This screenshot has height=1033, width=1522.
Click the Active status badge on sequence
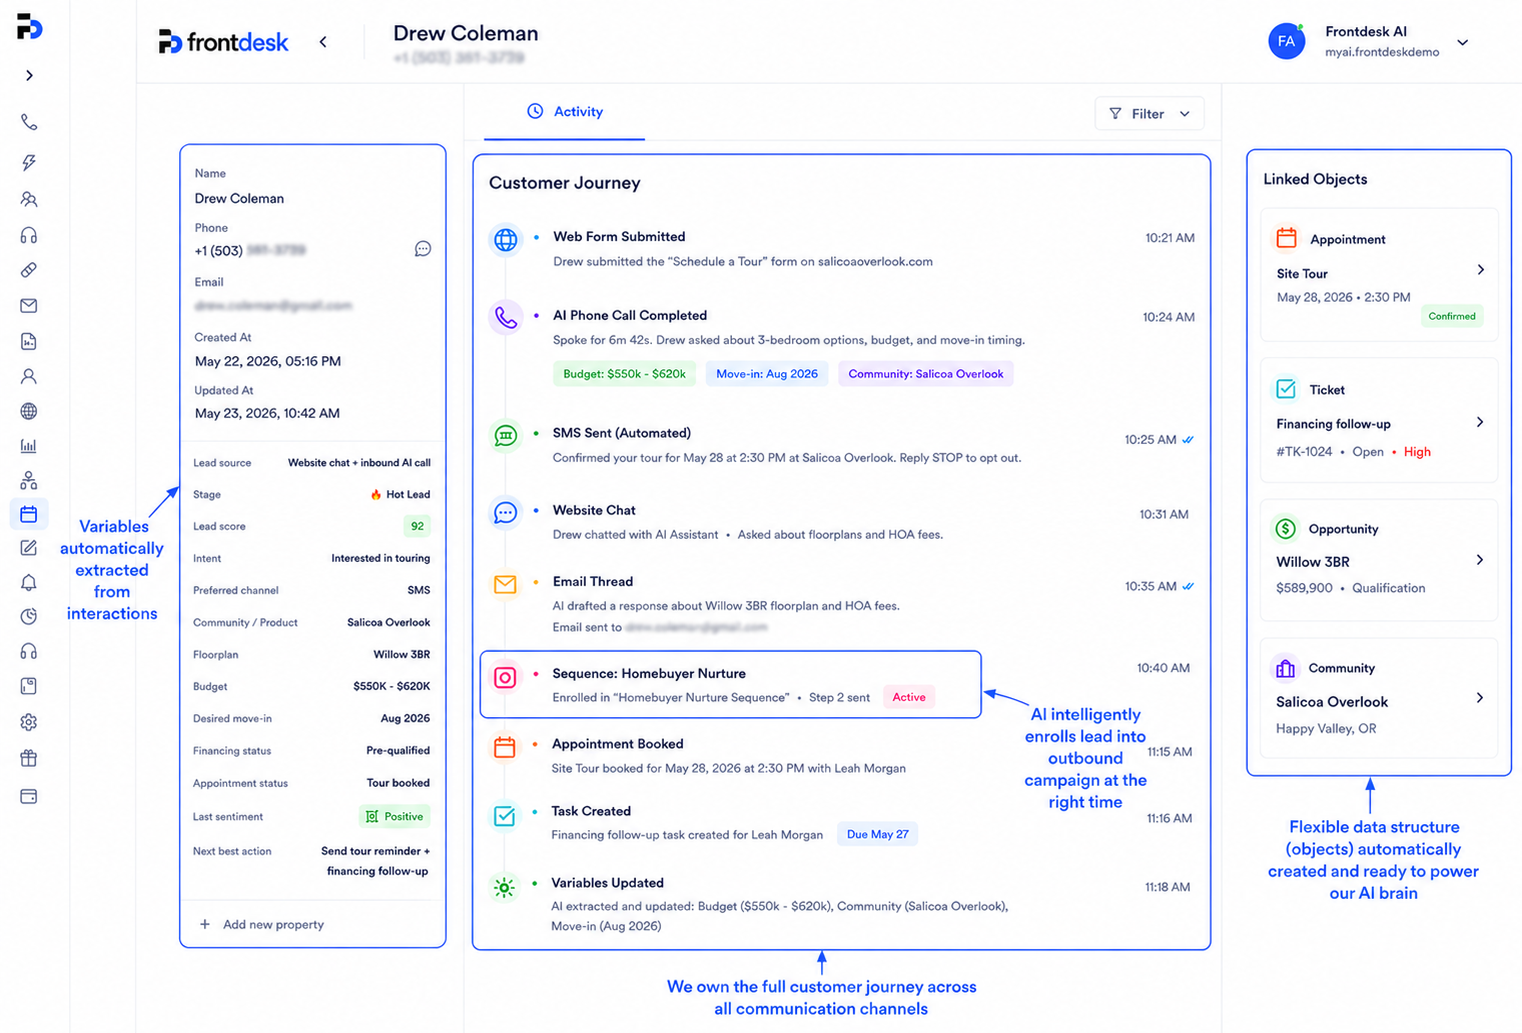click(x=909, y=697)
